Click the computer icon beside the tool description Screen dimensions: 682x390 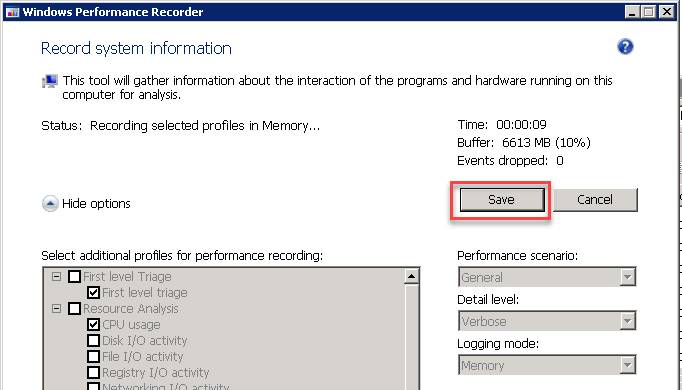click(50, 81)
